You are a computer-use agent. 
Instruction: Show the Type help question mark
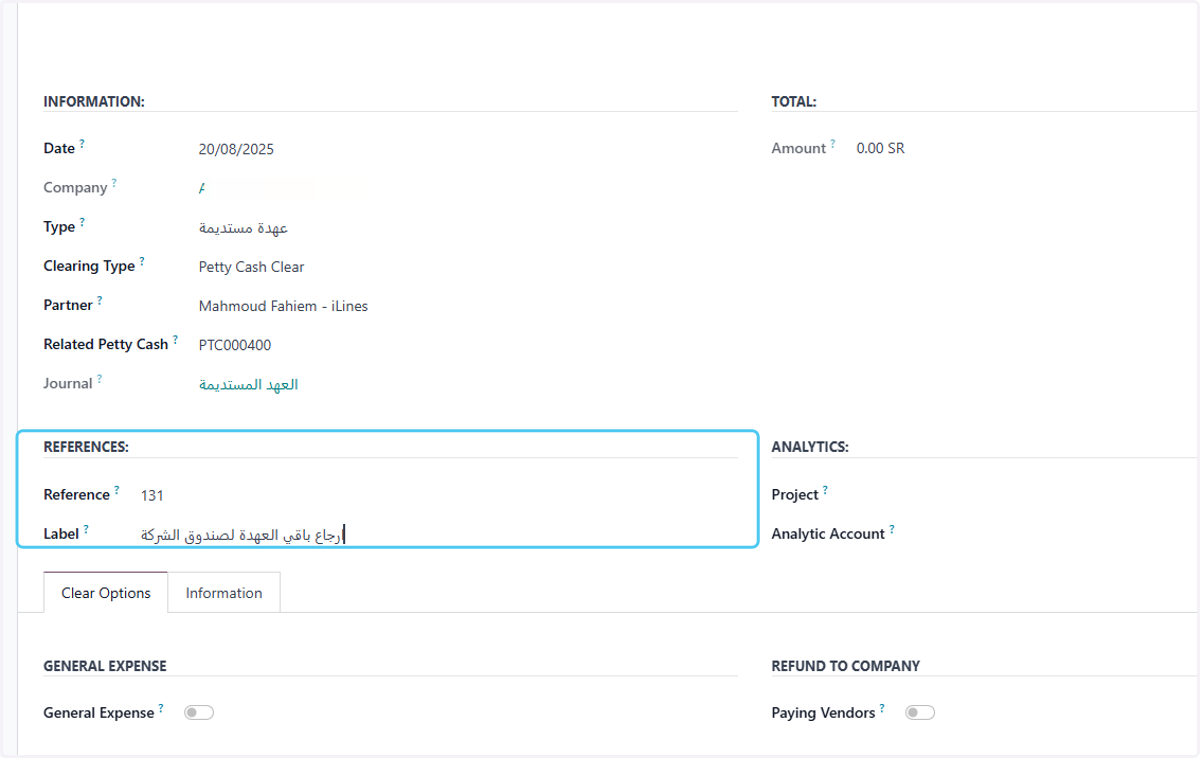(x=82, y=222)
